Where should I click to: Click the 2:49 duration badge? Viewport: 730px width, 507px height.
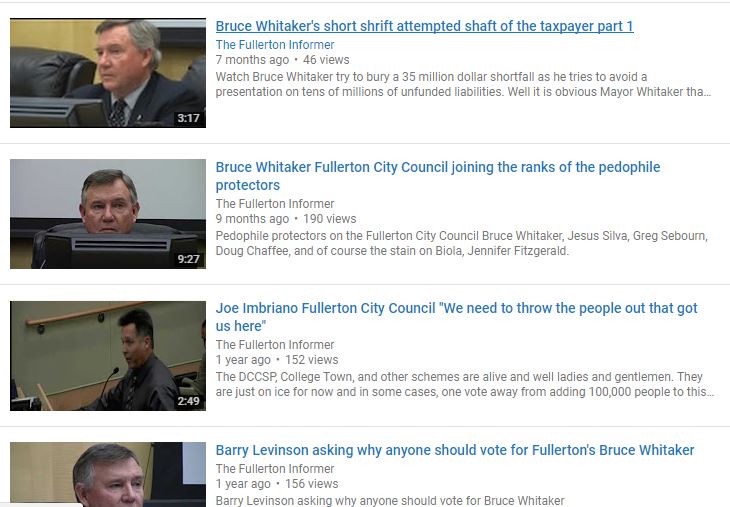[x=189, y=401]
